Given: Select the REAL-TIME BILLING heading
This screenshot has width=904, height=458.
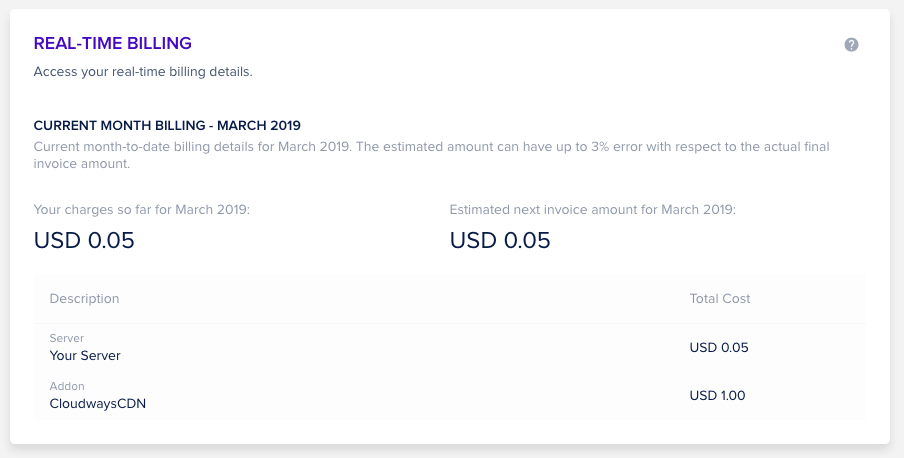Looking at the screenshot, I should 112,43.
